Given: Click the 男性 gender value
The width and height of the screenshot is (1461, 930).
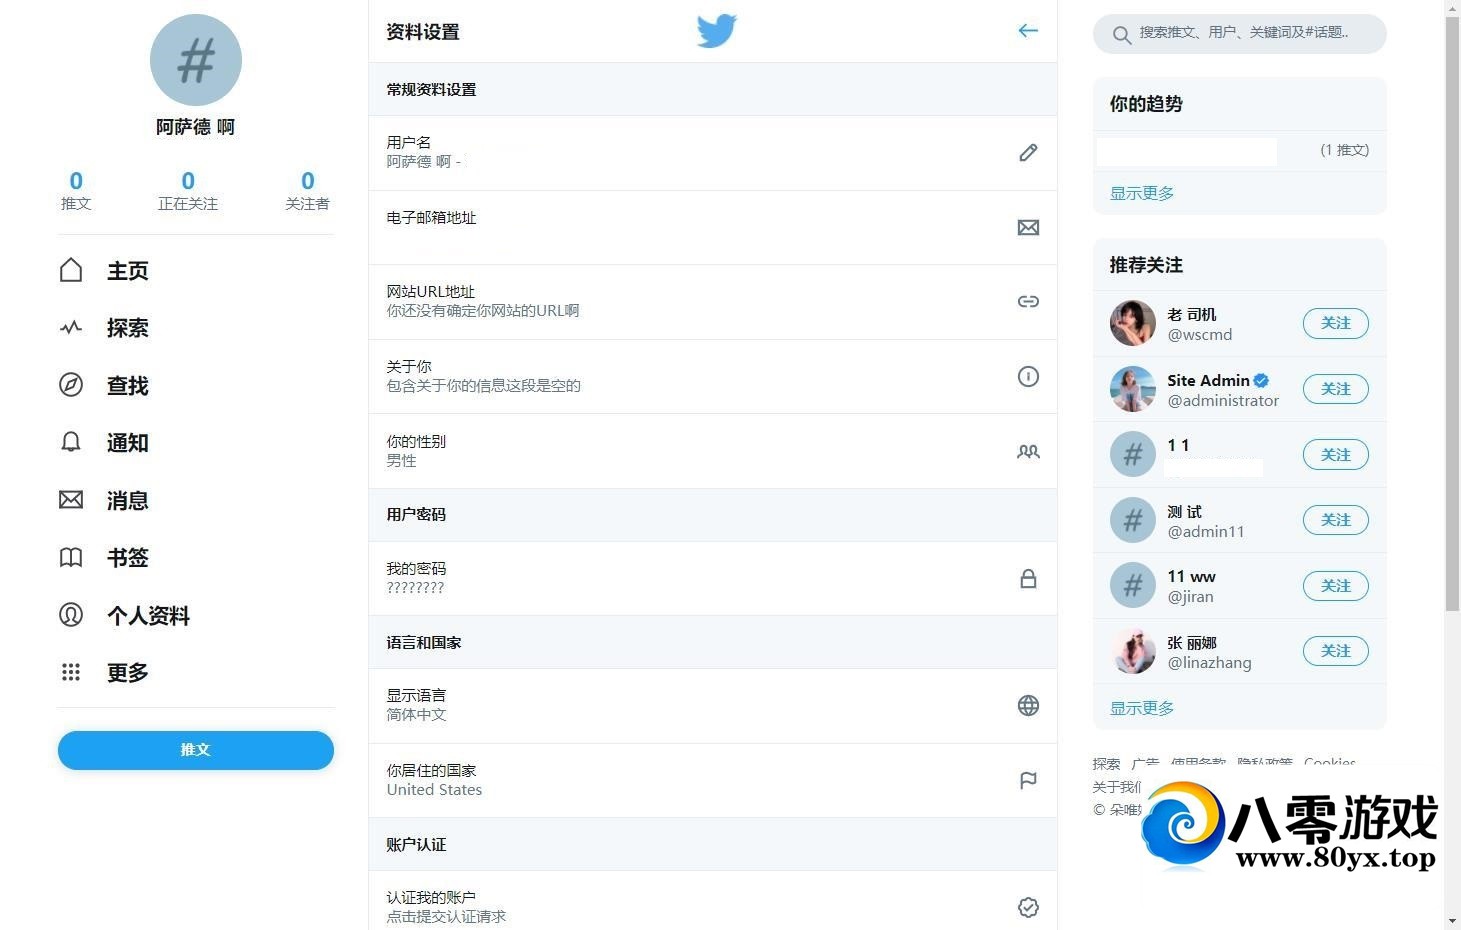Looking at the screenshot, I should (402, 461).
